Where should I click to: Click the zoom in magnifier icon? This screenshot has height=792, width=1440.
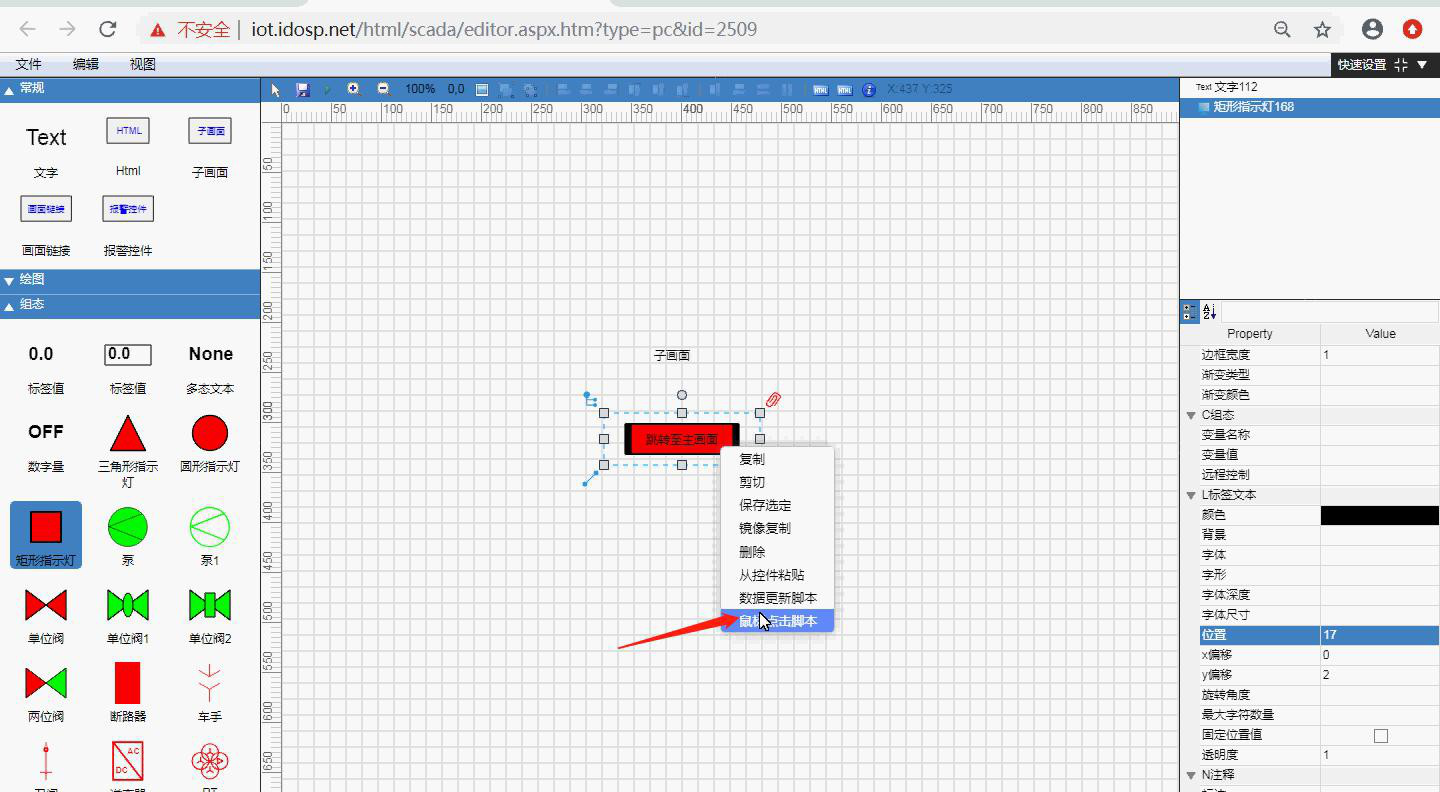pyautogui.click(x=353, y=89)
